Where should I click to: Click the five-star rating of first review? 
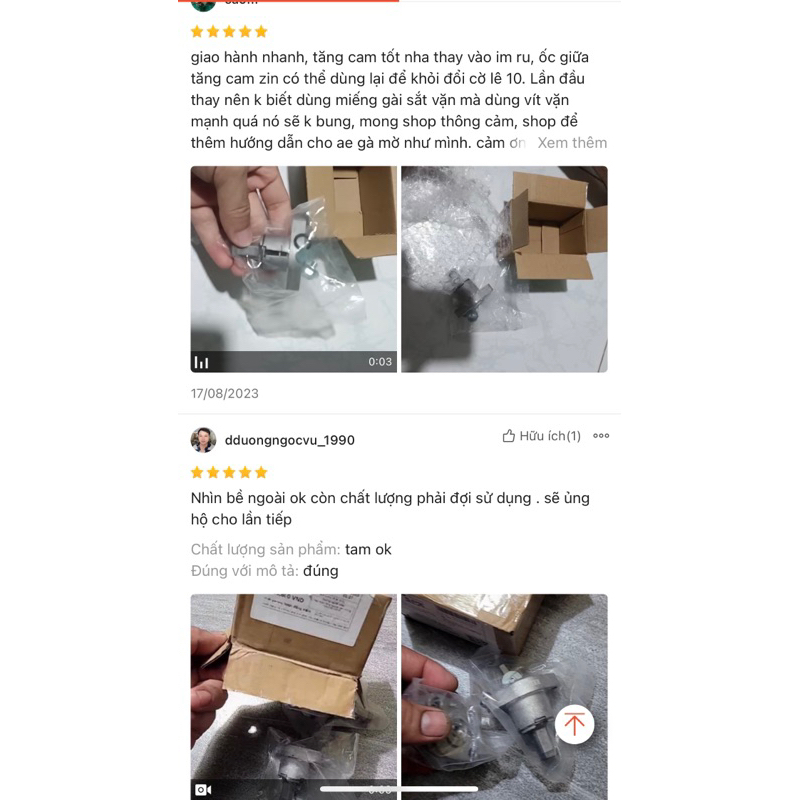click(x=229, y=32)
